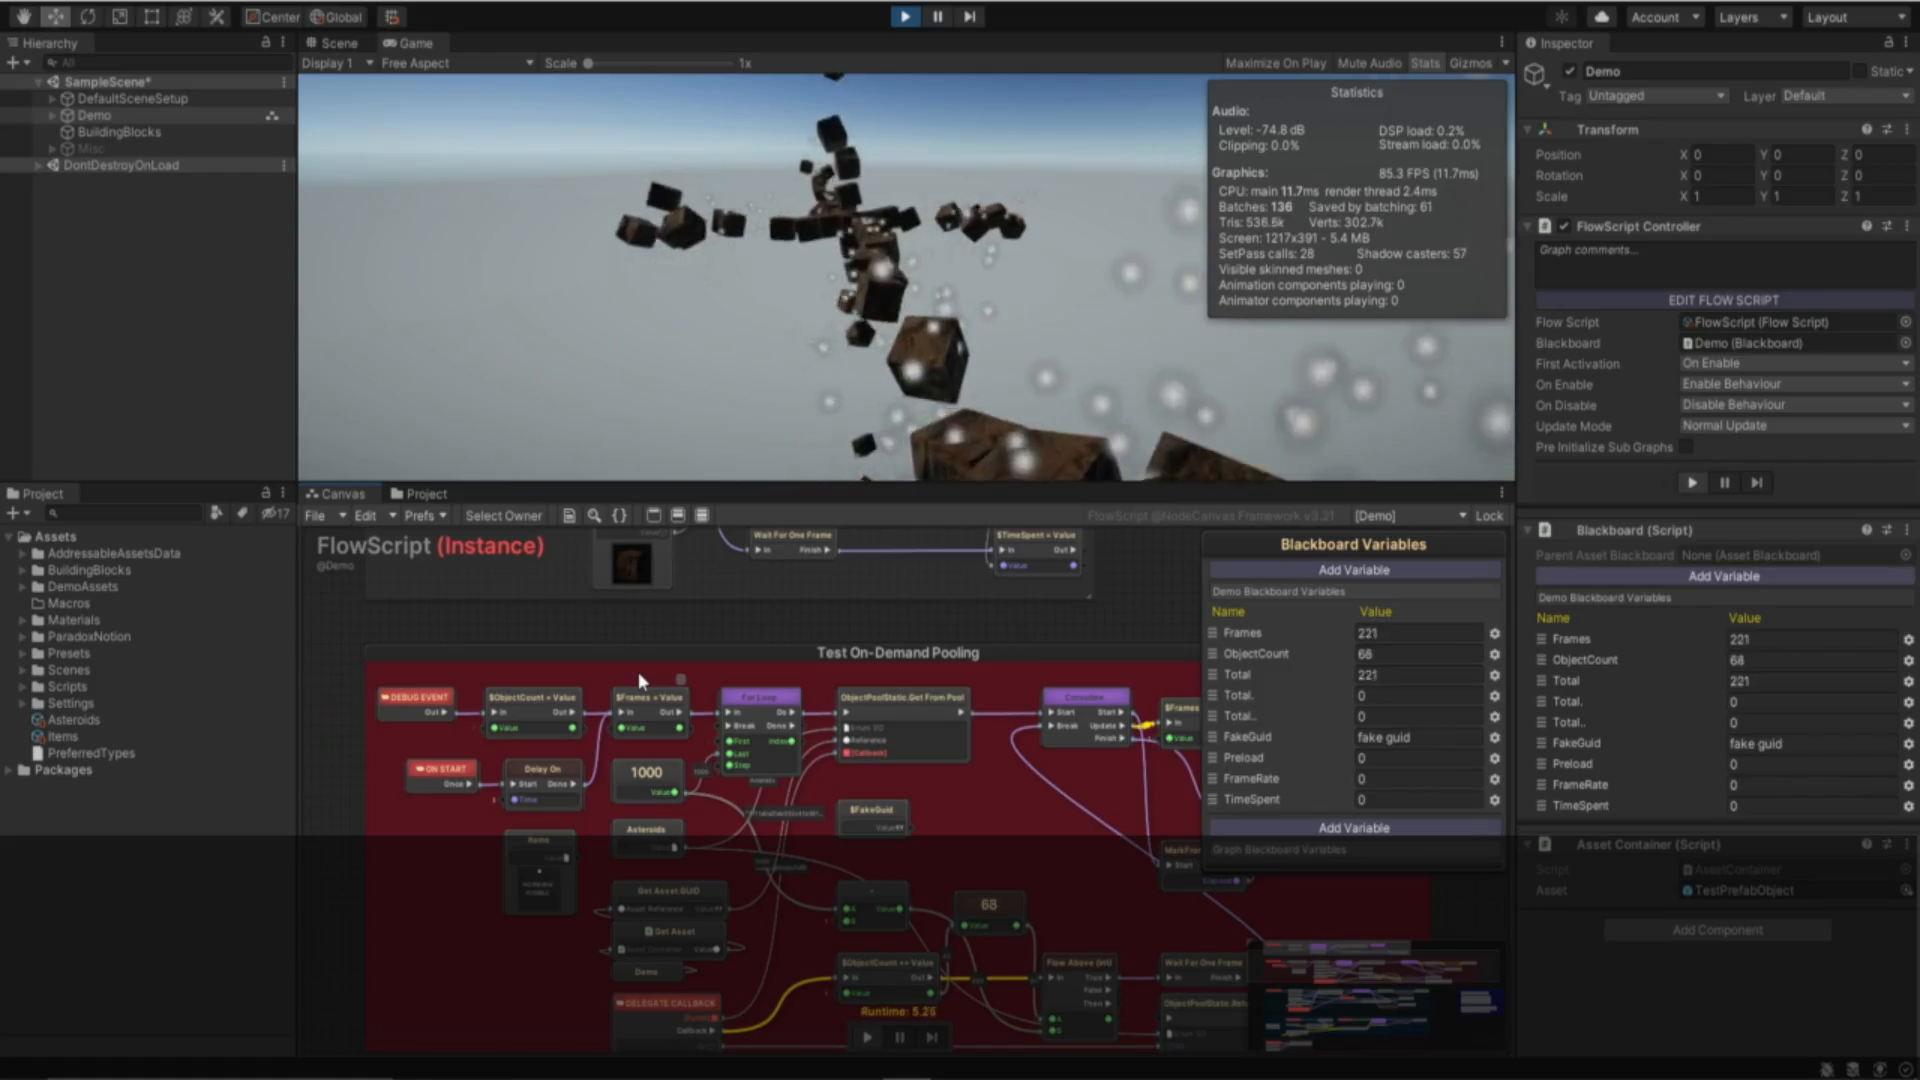Screen dimensions: 1920x1080
Task: Toggle the Lock button in canvas toolbar
Action: tap(1489, 516)
